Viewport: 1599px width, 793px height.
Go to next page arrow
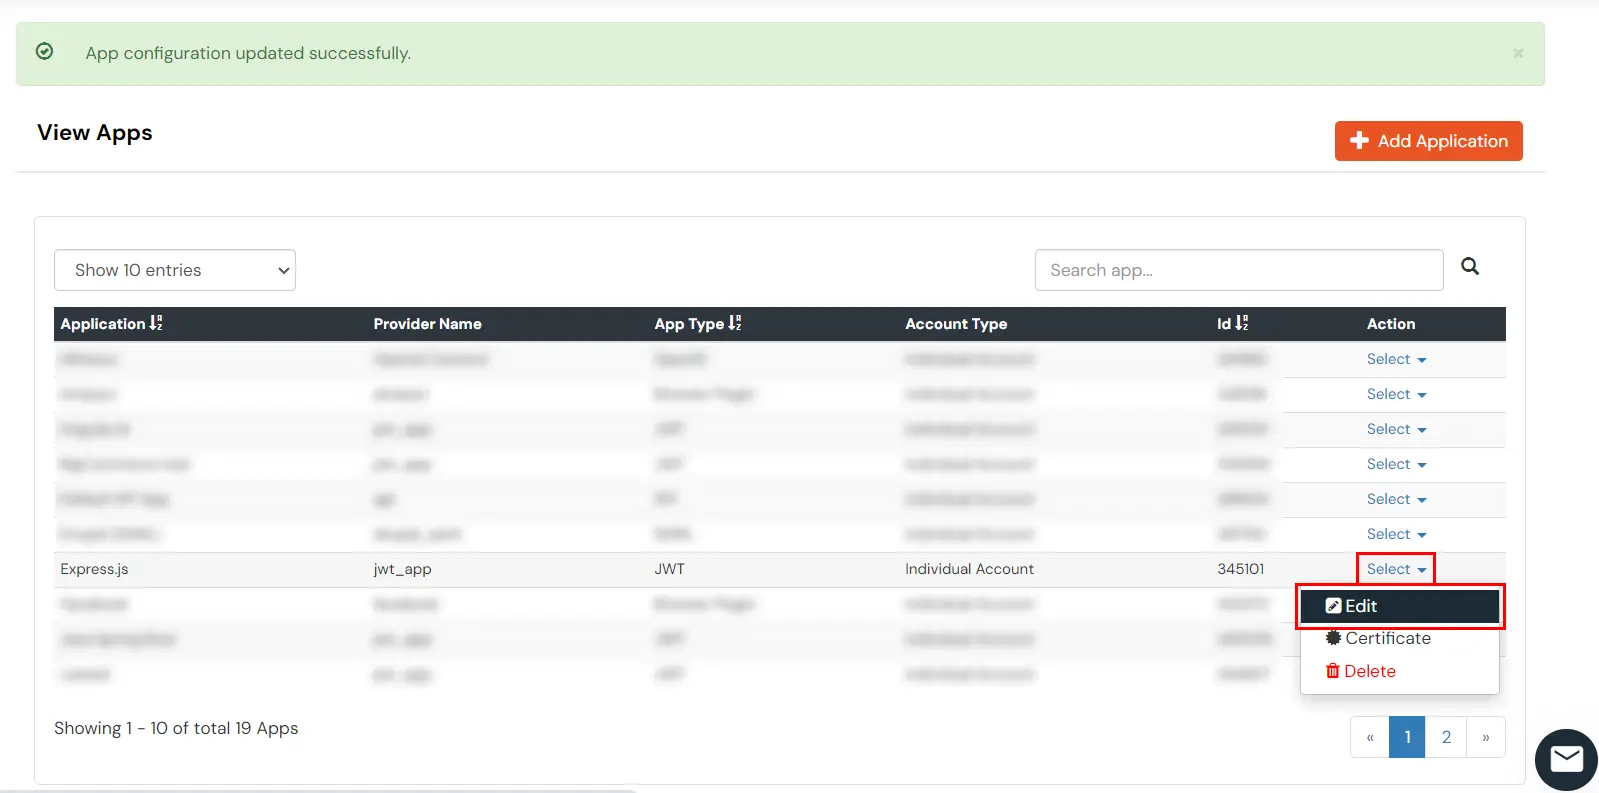(x=1486, y=737)
